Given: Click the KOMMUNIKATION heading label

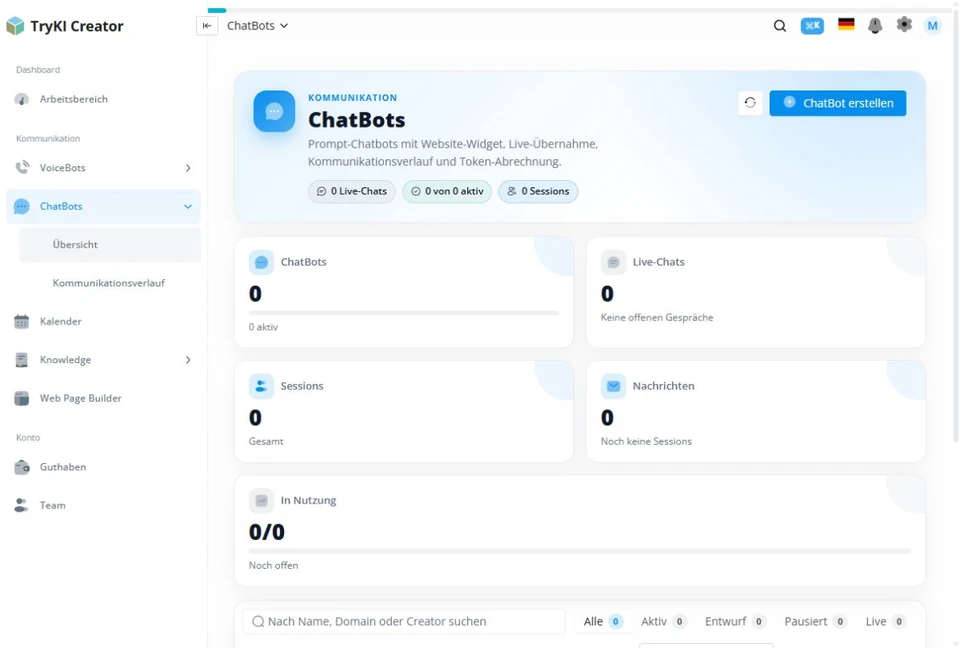Looking at the screenshot, I should click(x=353, y=97).
